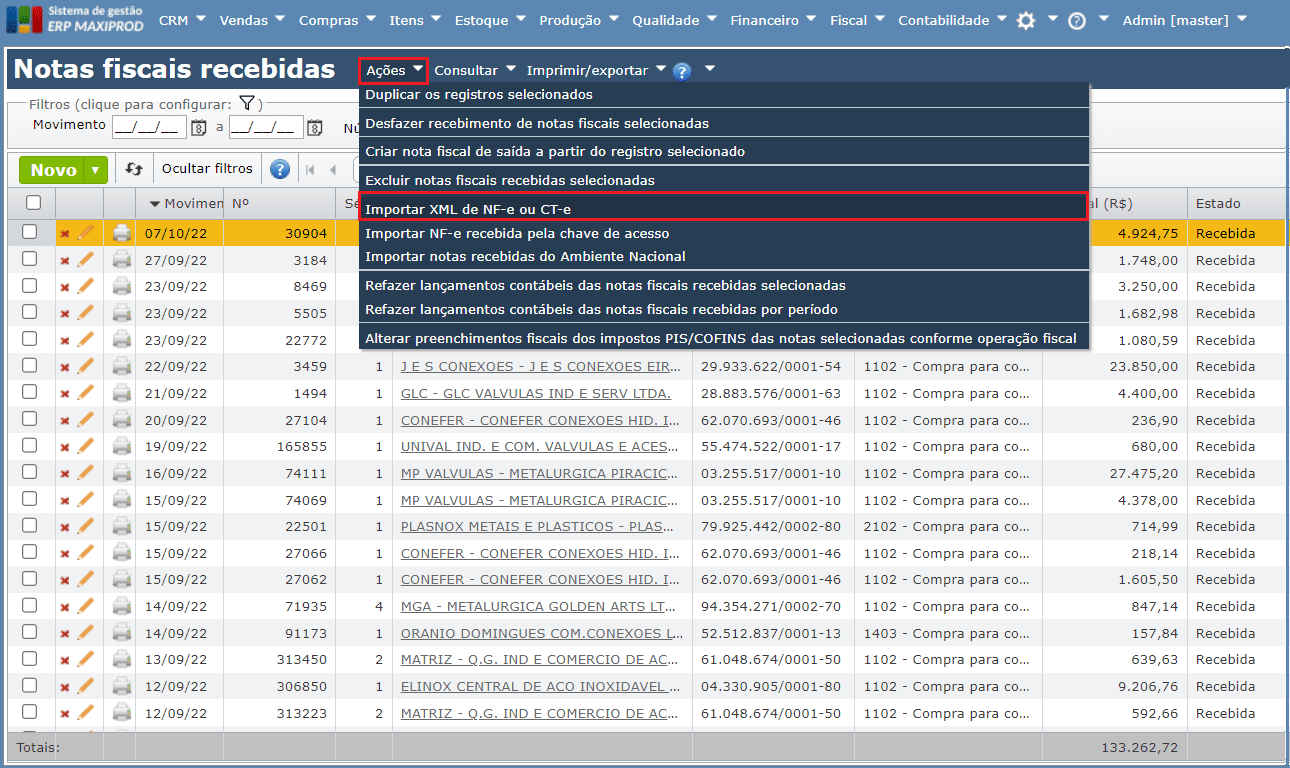The width and height of the screenshot is (1290, 768).
Task: Select Desfazer recebimento de notas fiscais selecionadas
Action: point(723,124)
